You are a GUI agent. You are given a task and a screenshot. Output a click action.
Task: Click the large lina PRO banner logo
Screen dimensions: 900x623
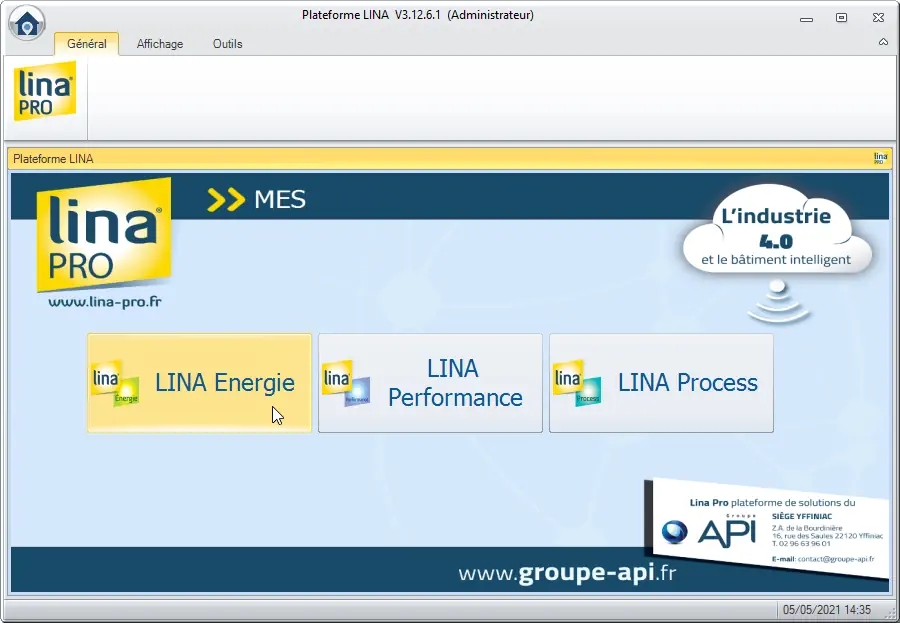pyautogui.click(x=104, y=234)
